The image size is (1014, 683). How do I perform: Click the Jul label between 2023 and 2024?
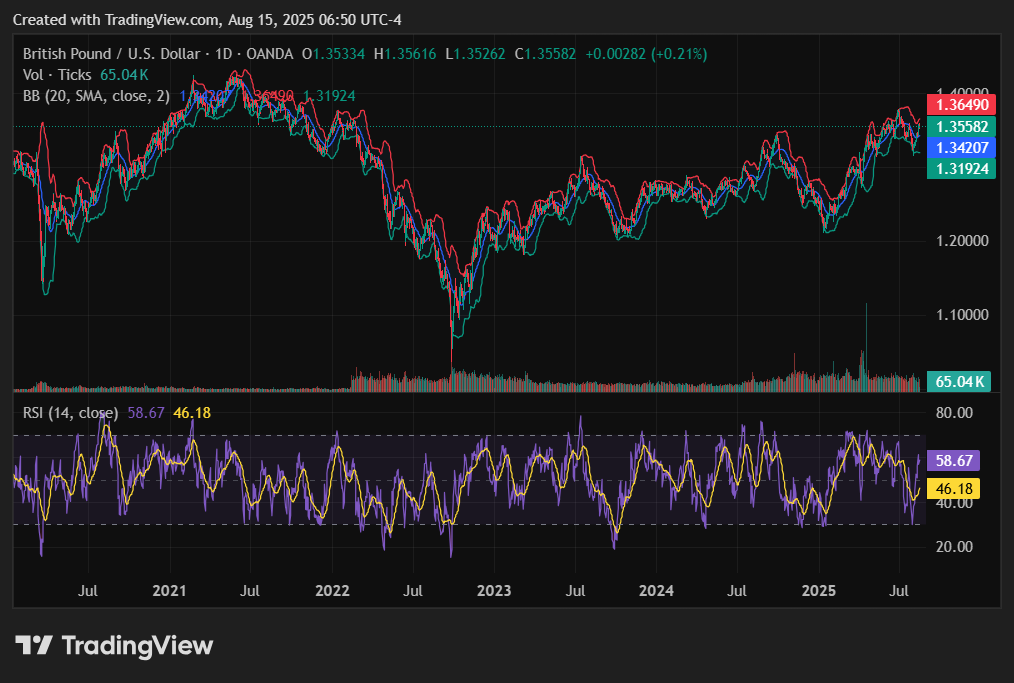(576, 591)
